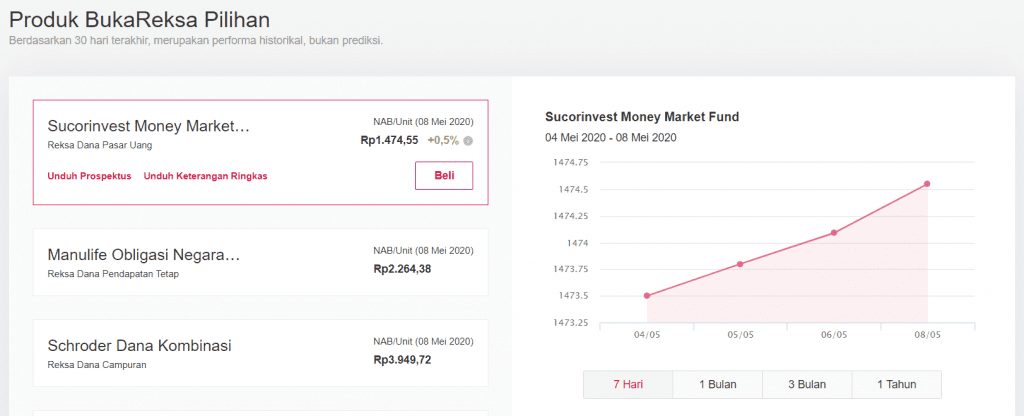Screen dimensions: 1024x416
Task: Pick the 08/05 data point on chart
Action: click(927, 184)
